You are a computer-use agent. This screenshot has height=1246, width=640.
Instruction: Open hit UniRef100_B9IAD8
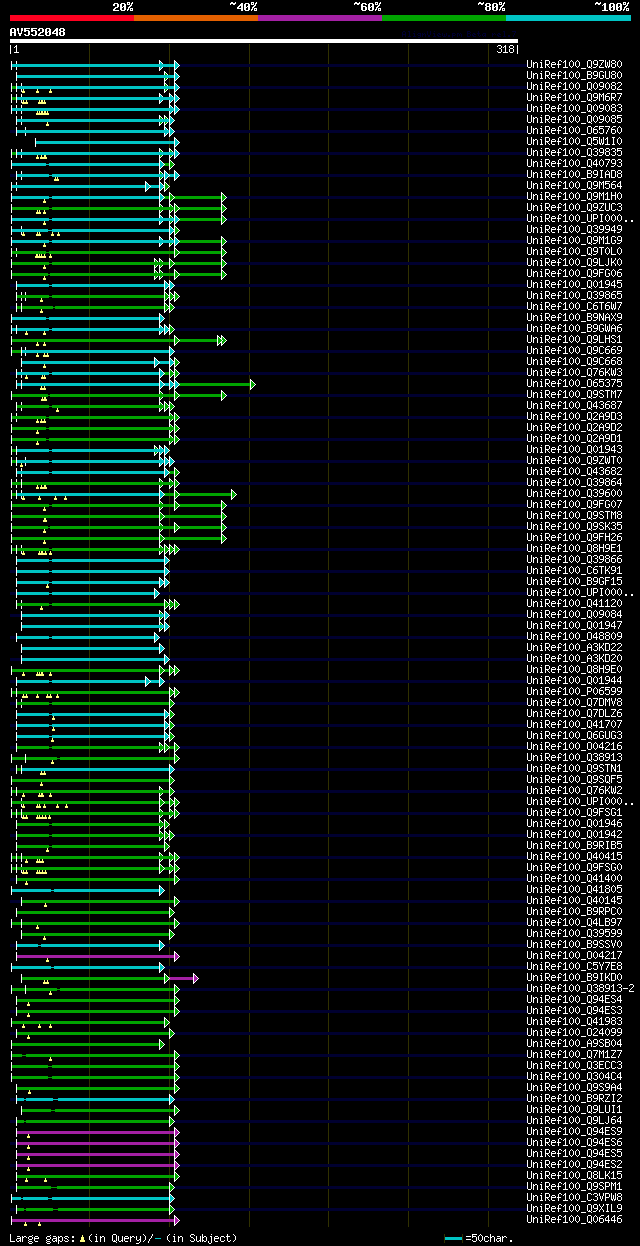(x=574, y=175)
